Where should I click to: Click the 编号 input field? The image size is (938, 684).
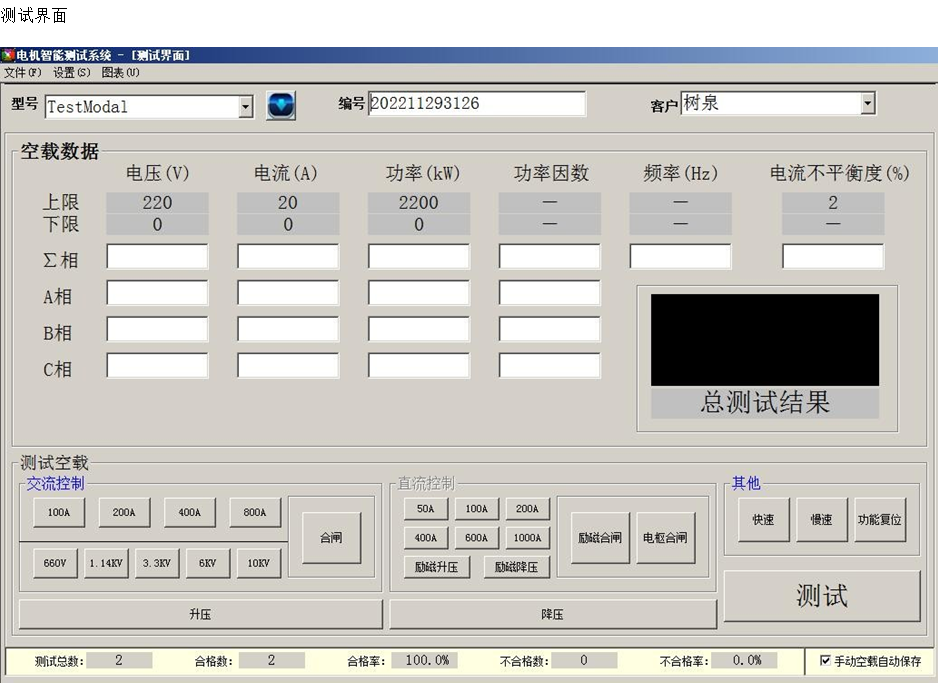pyautogui.click(x=476, y=104)
